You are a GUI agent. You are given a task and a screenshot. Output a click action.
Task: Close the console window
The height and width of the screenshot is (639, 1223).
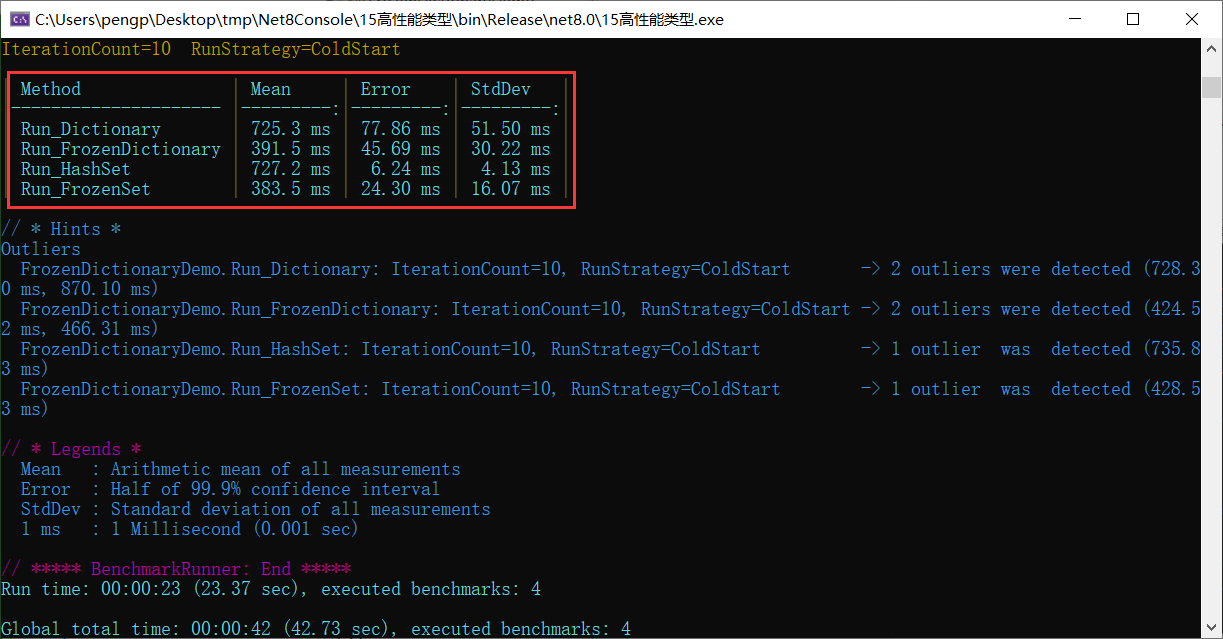click(x=1191, y=19)
